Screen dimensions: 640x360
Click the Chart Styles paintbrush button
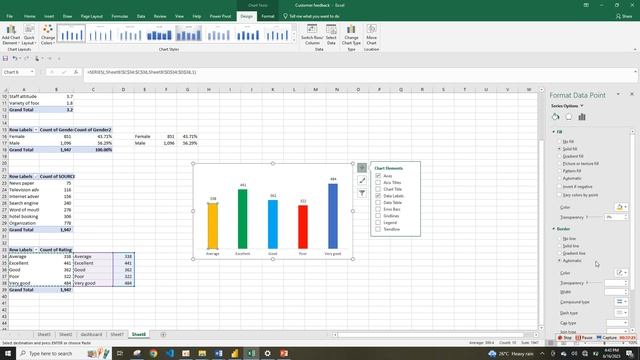pyautogui.click(x=362, y=180)
